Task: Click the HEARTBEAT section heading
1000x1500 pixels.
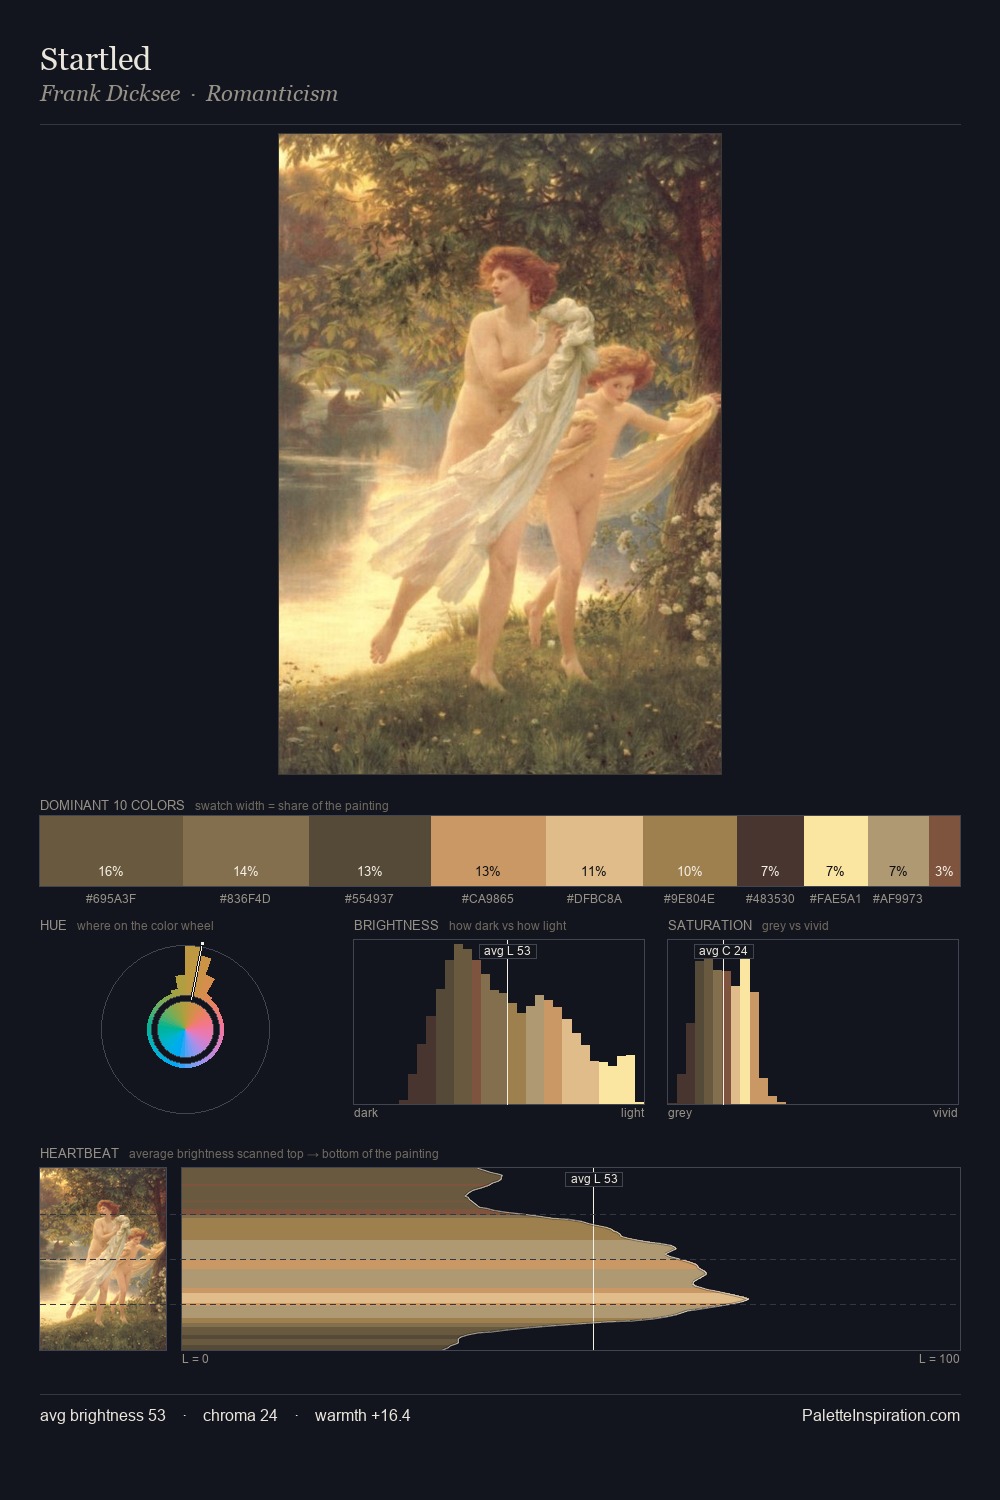Action: tap(79, 1153)
